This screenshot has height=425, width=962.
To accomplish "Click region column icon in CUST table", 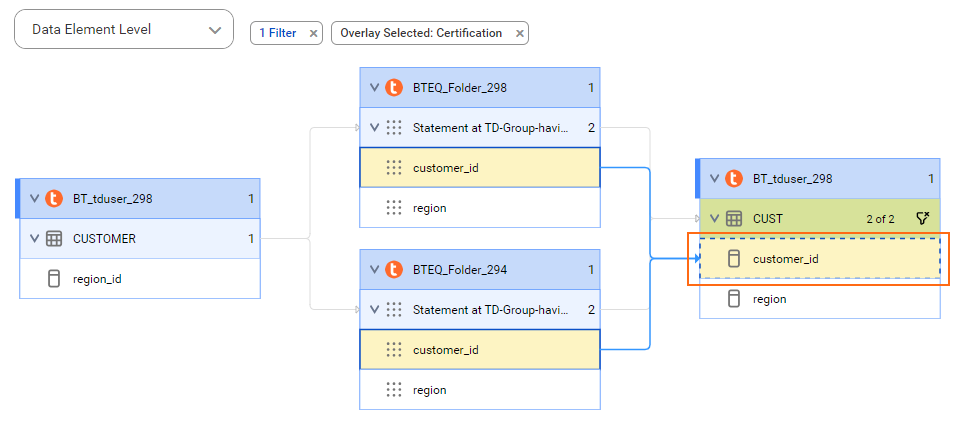I will coord(734,299).
